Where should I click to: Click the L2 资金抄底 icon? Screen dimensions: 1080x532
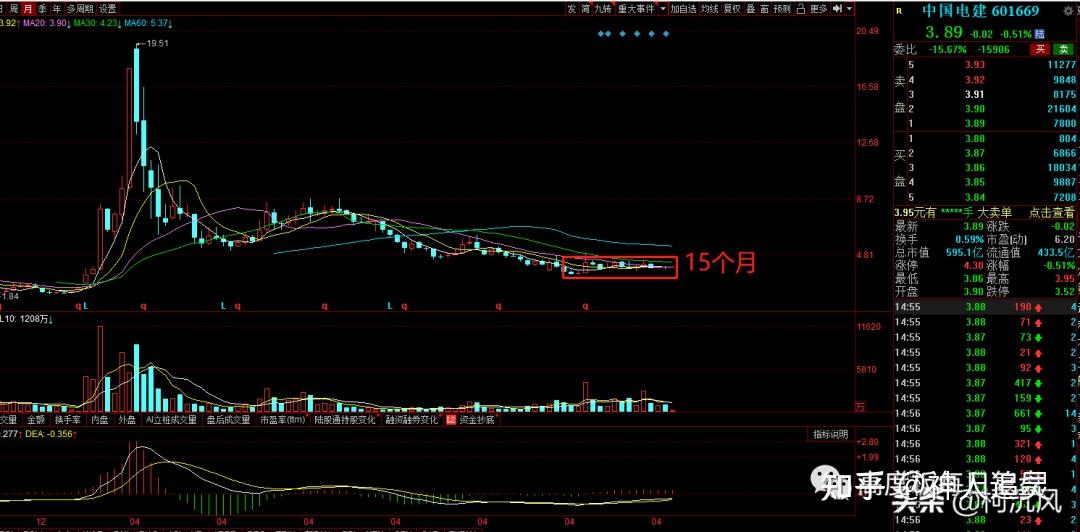tap(451, 419)
